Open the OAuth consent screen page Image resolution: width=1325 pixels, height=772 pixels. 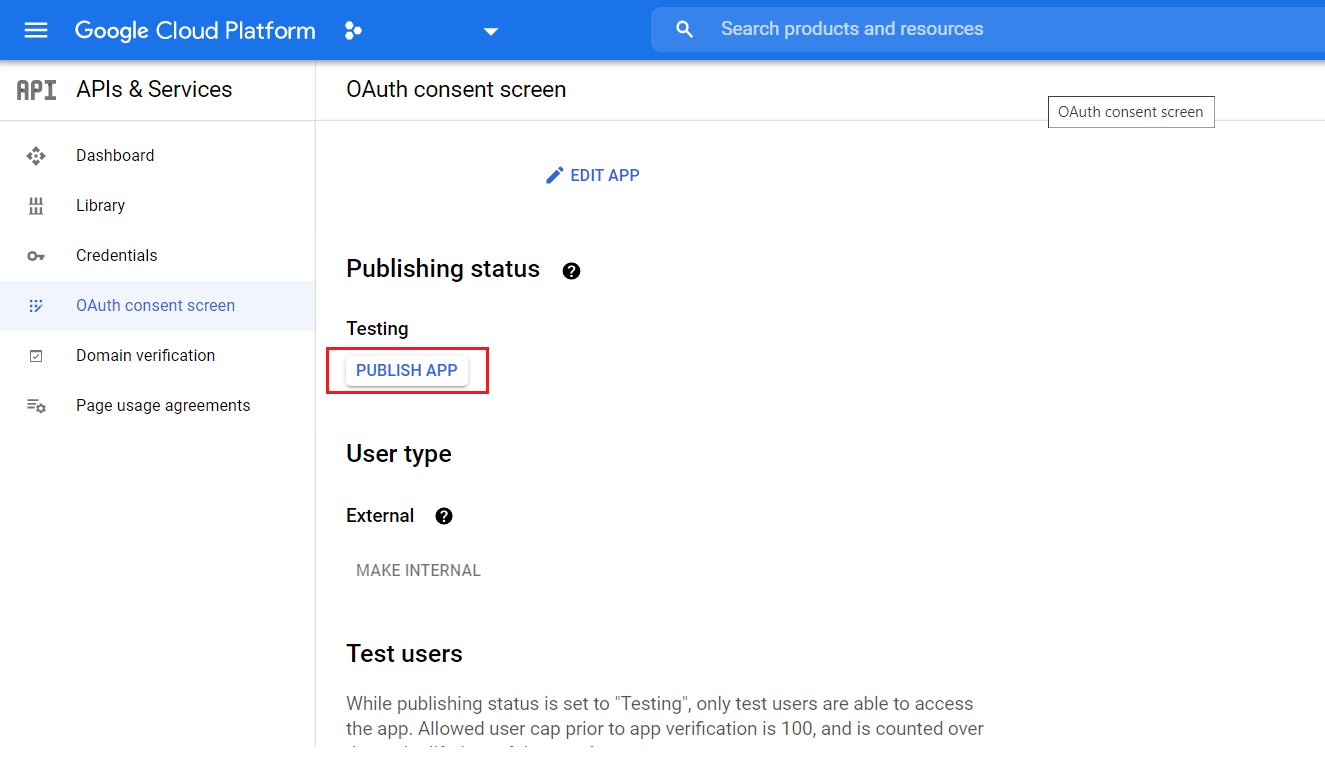pos(155,305)
